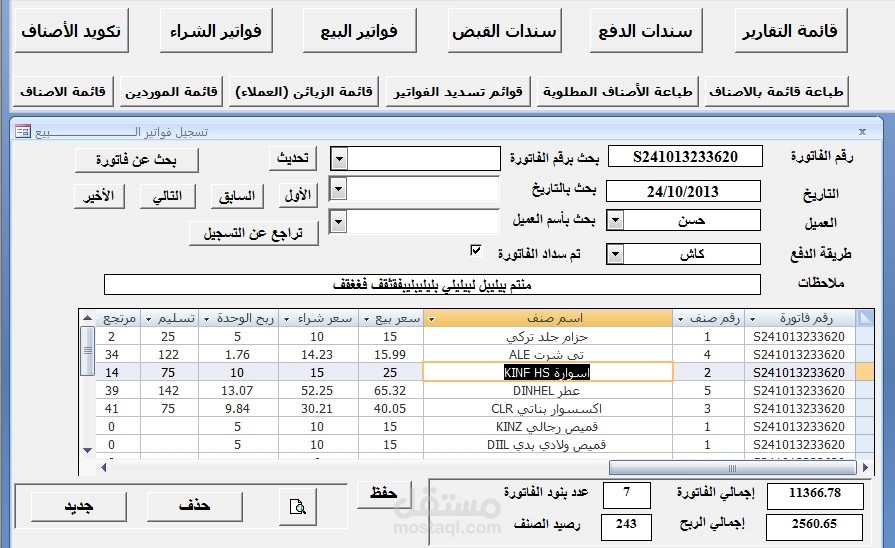
Task: Click the grid's scroll-down arrow
Action: (x=87, y=450)
